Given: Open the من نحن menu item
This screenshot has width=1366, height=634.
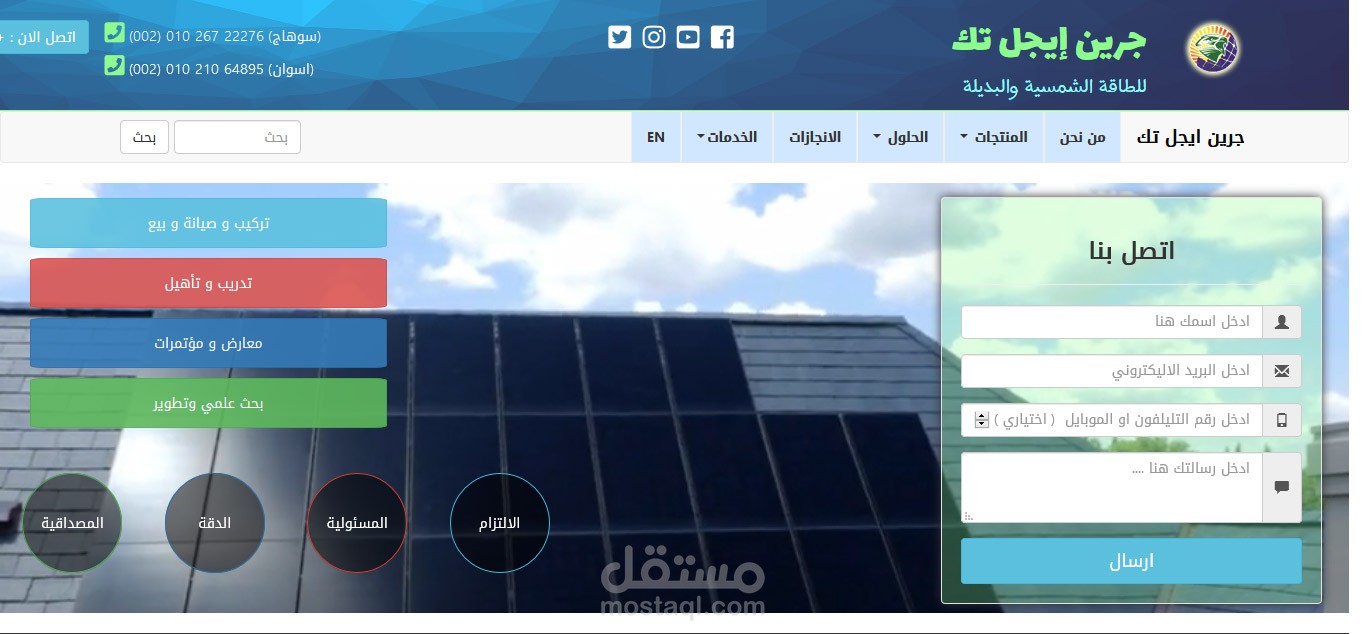Looking at the screenshot, I should (1083, 137).
